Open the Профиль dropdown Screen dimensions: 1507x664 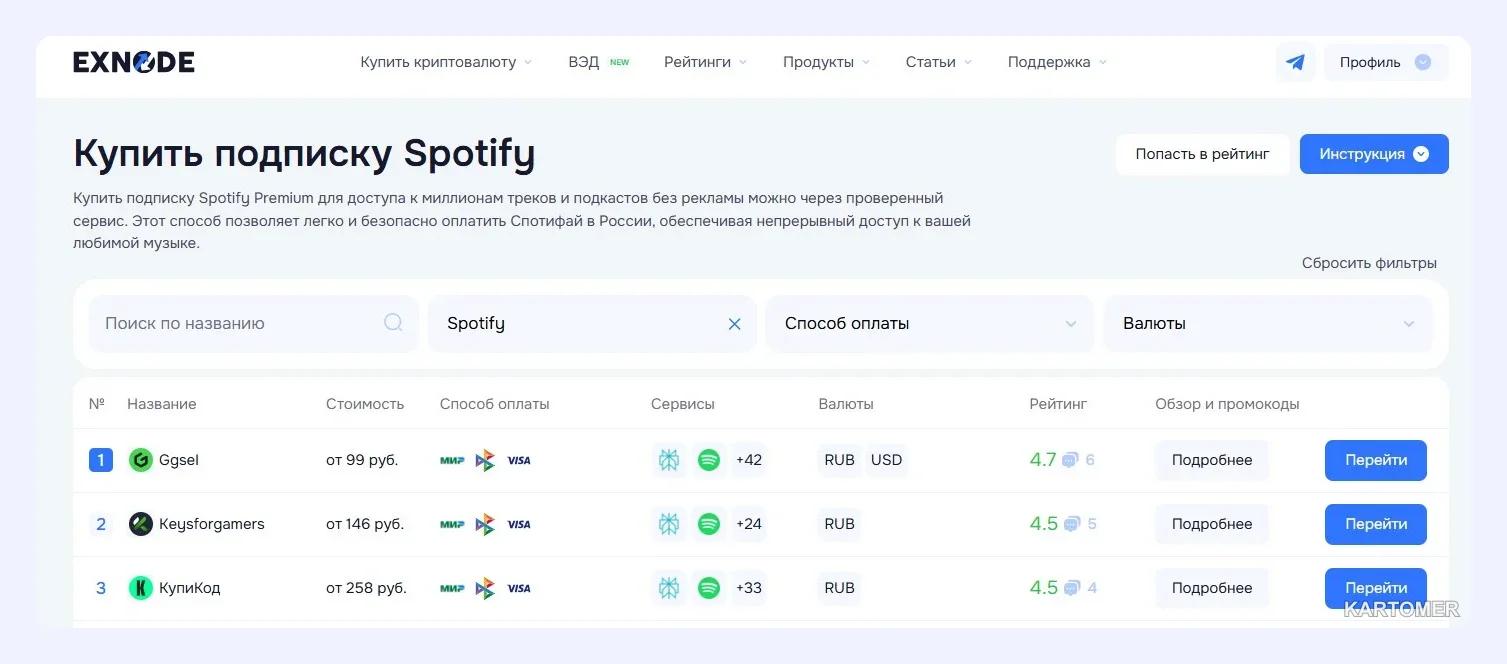[x=1386, y=62]
